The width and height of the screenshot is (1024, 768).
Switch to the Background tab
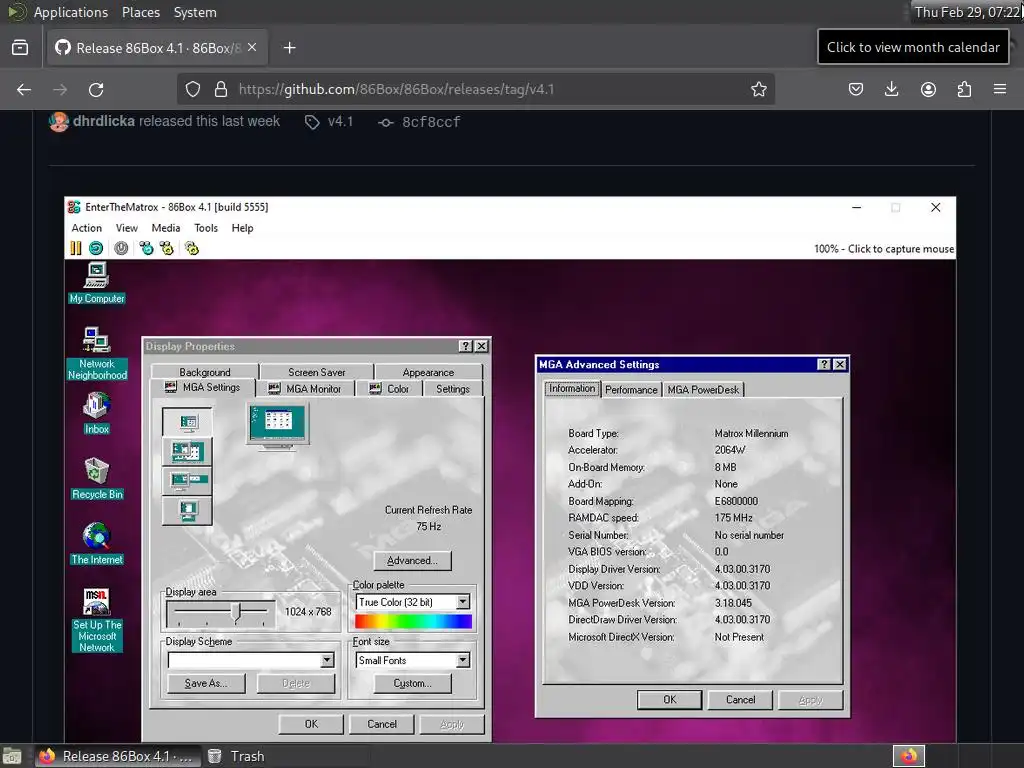(x=205, y=372)
